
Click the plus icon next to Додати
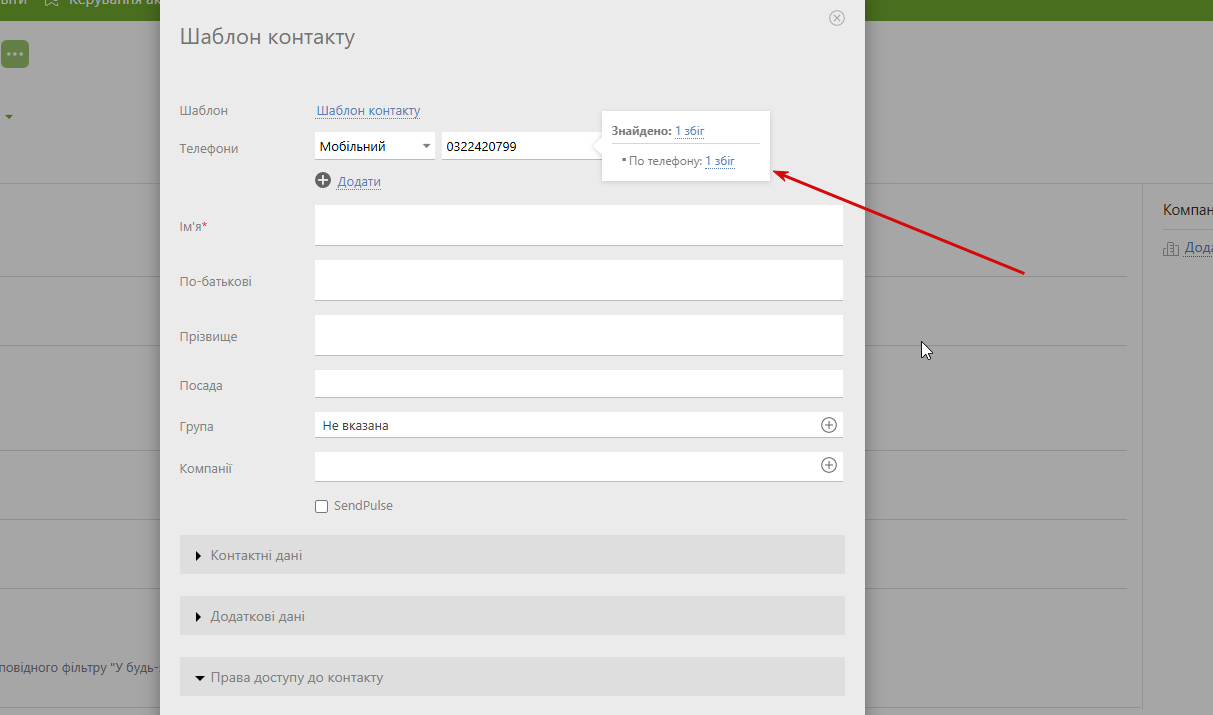[x=323, y=180]
